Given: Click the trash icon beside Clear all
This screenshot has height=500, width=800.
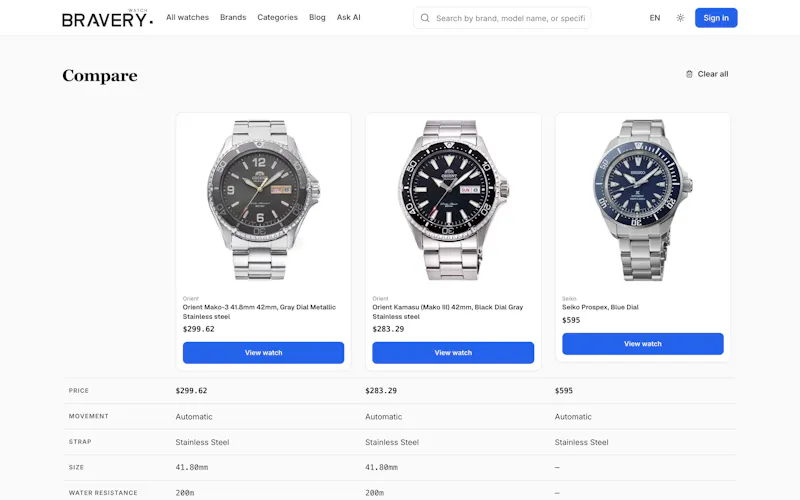Looking at the screenshot, I should click(x=689, y=74).
